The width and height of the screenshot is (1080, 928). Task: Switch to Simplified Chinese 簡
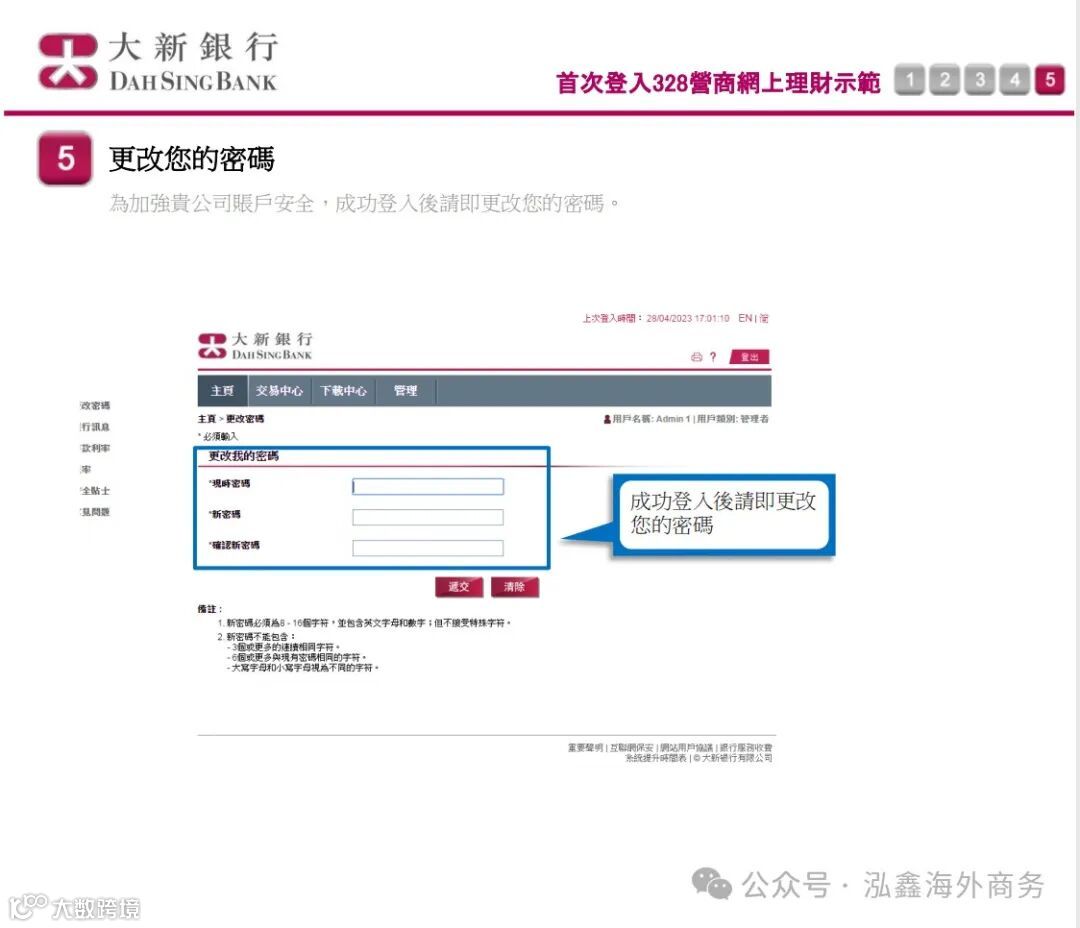coord(764,318)
